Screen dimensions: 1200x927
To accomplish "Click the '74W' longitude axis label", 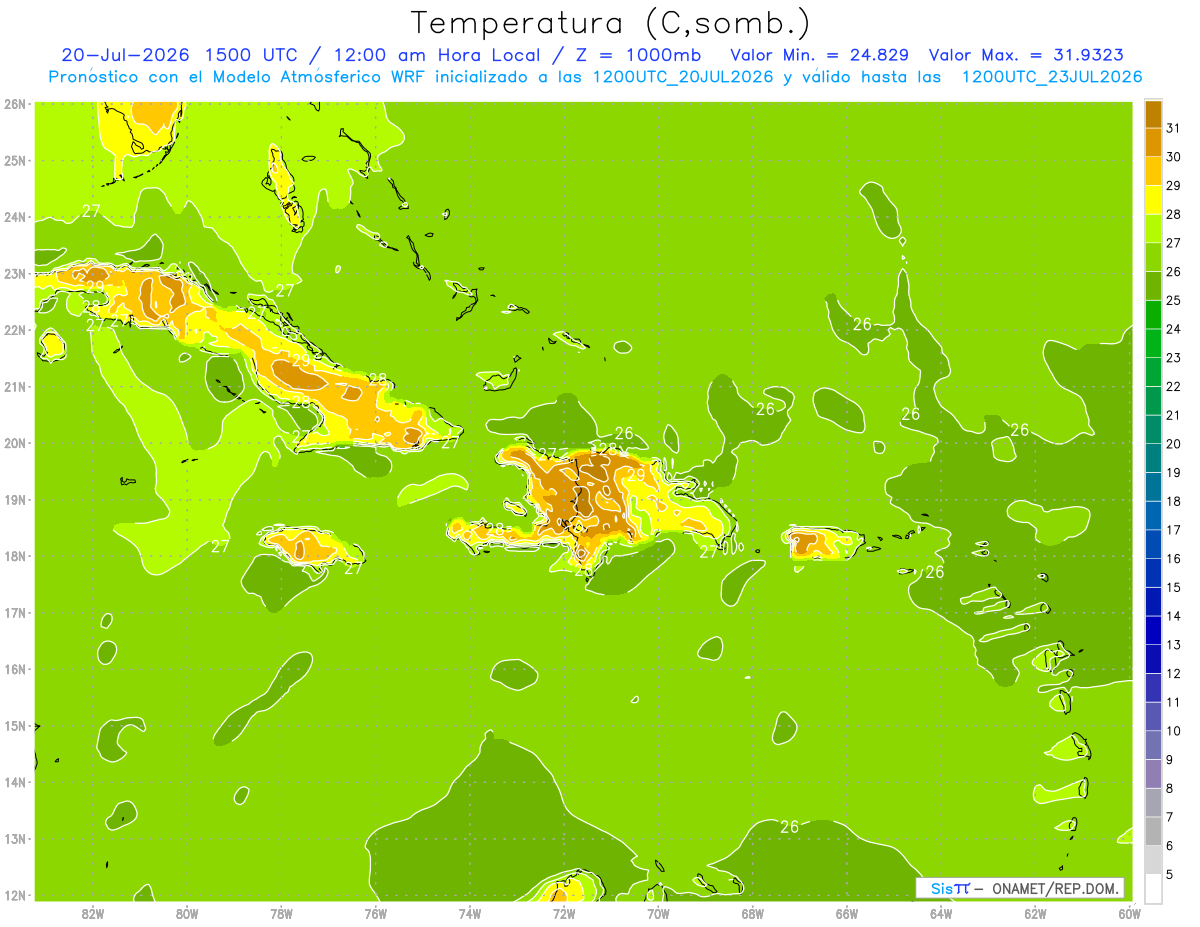I will coord(470,913).
